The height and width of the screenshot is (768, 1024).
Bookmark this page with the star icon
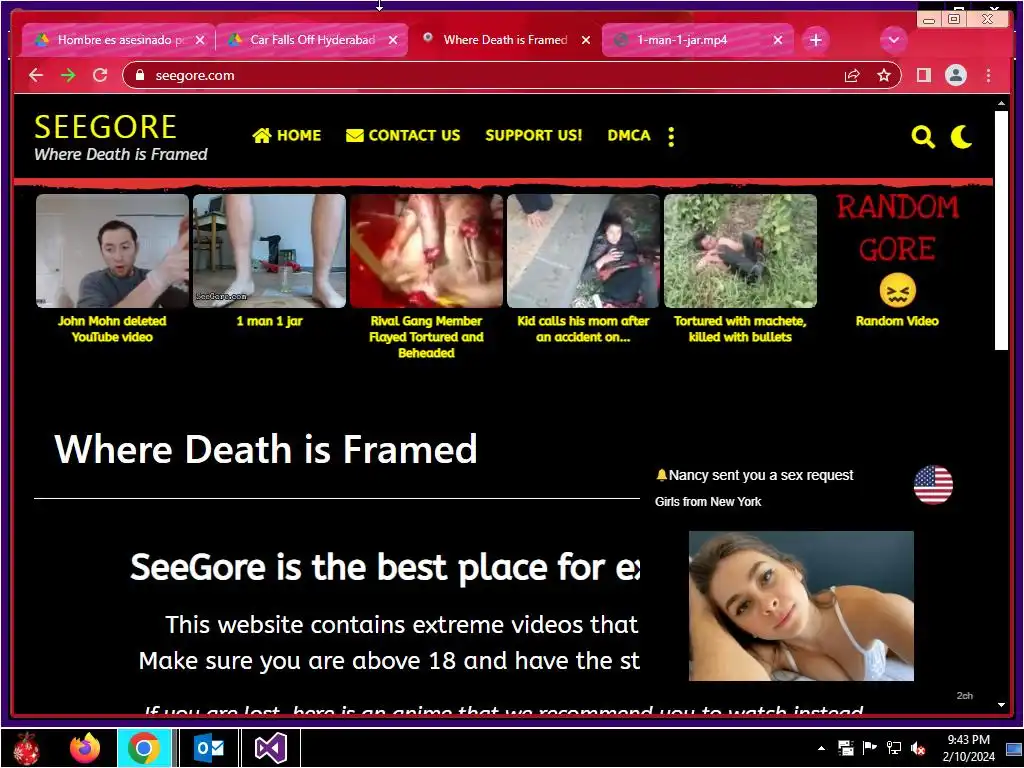click(884, 76)
